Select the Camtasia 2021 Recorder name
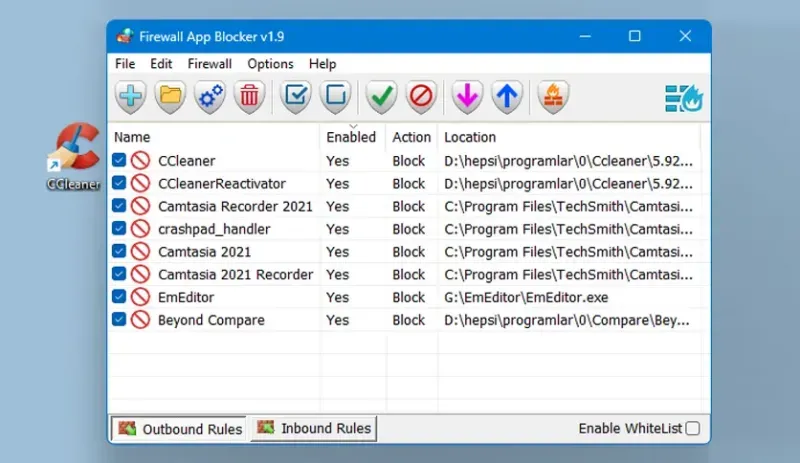The width and height of the screenshot is (800, 463). tap(236, 275)
